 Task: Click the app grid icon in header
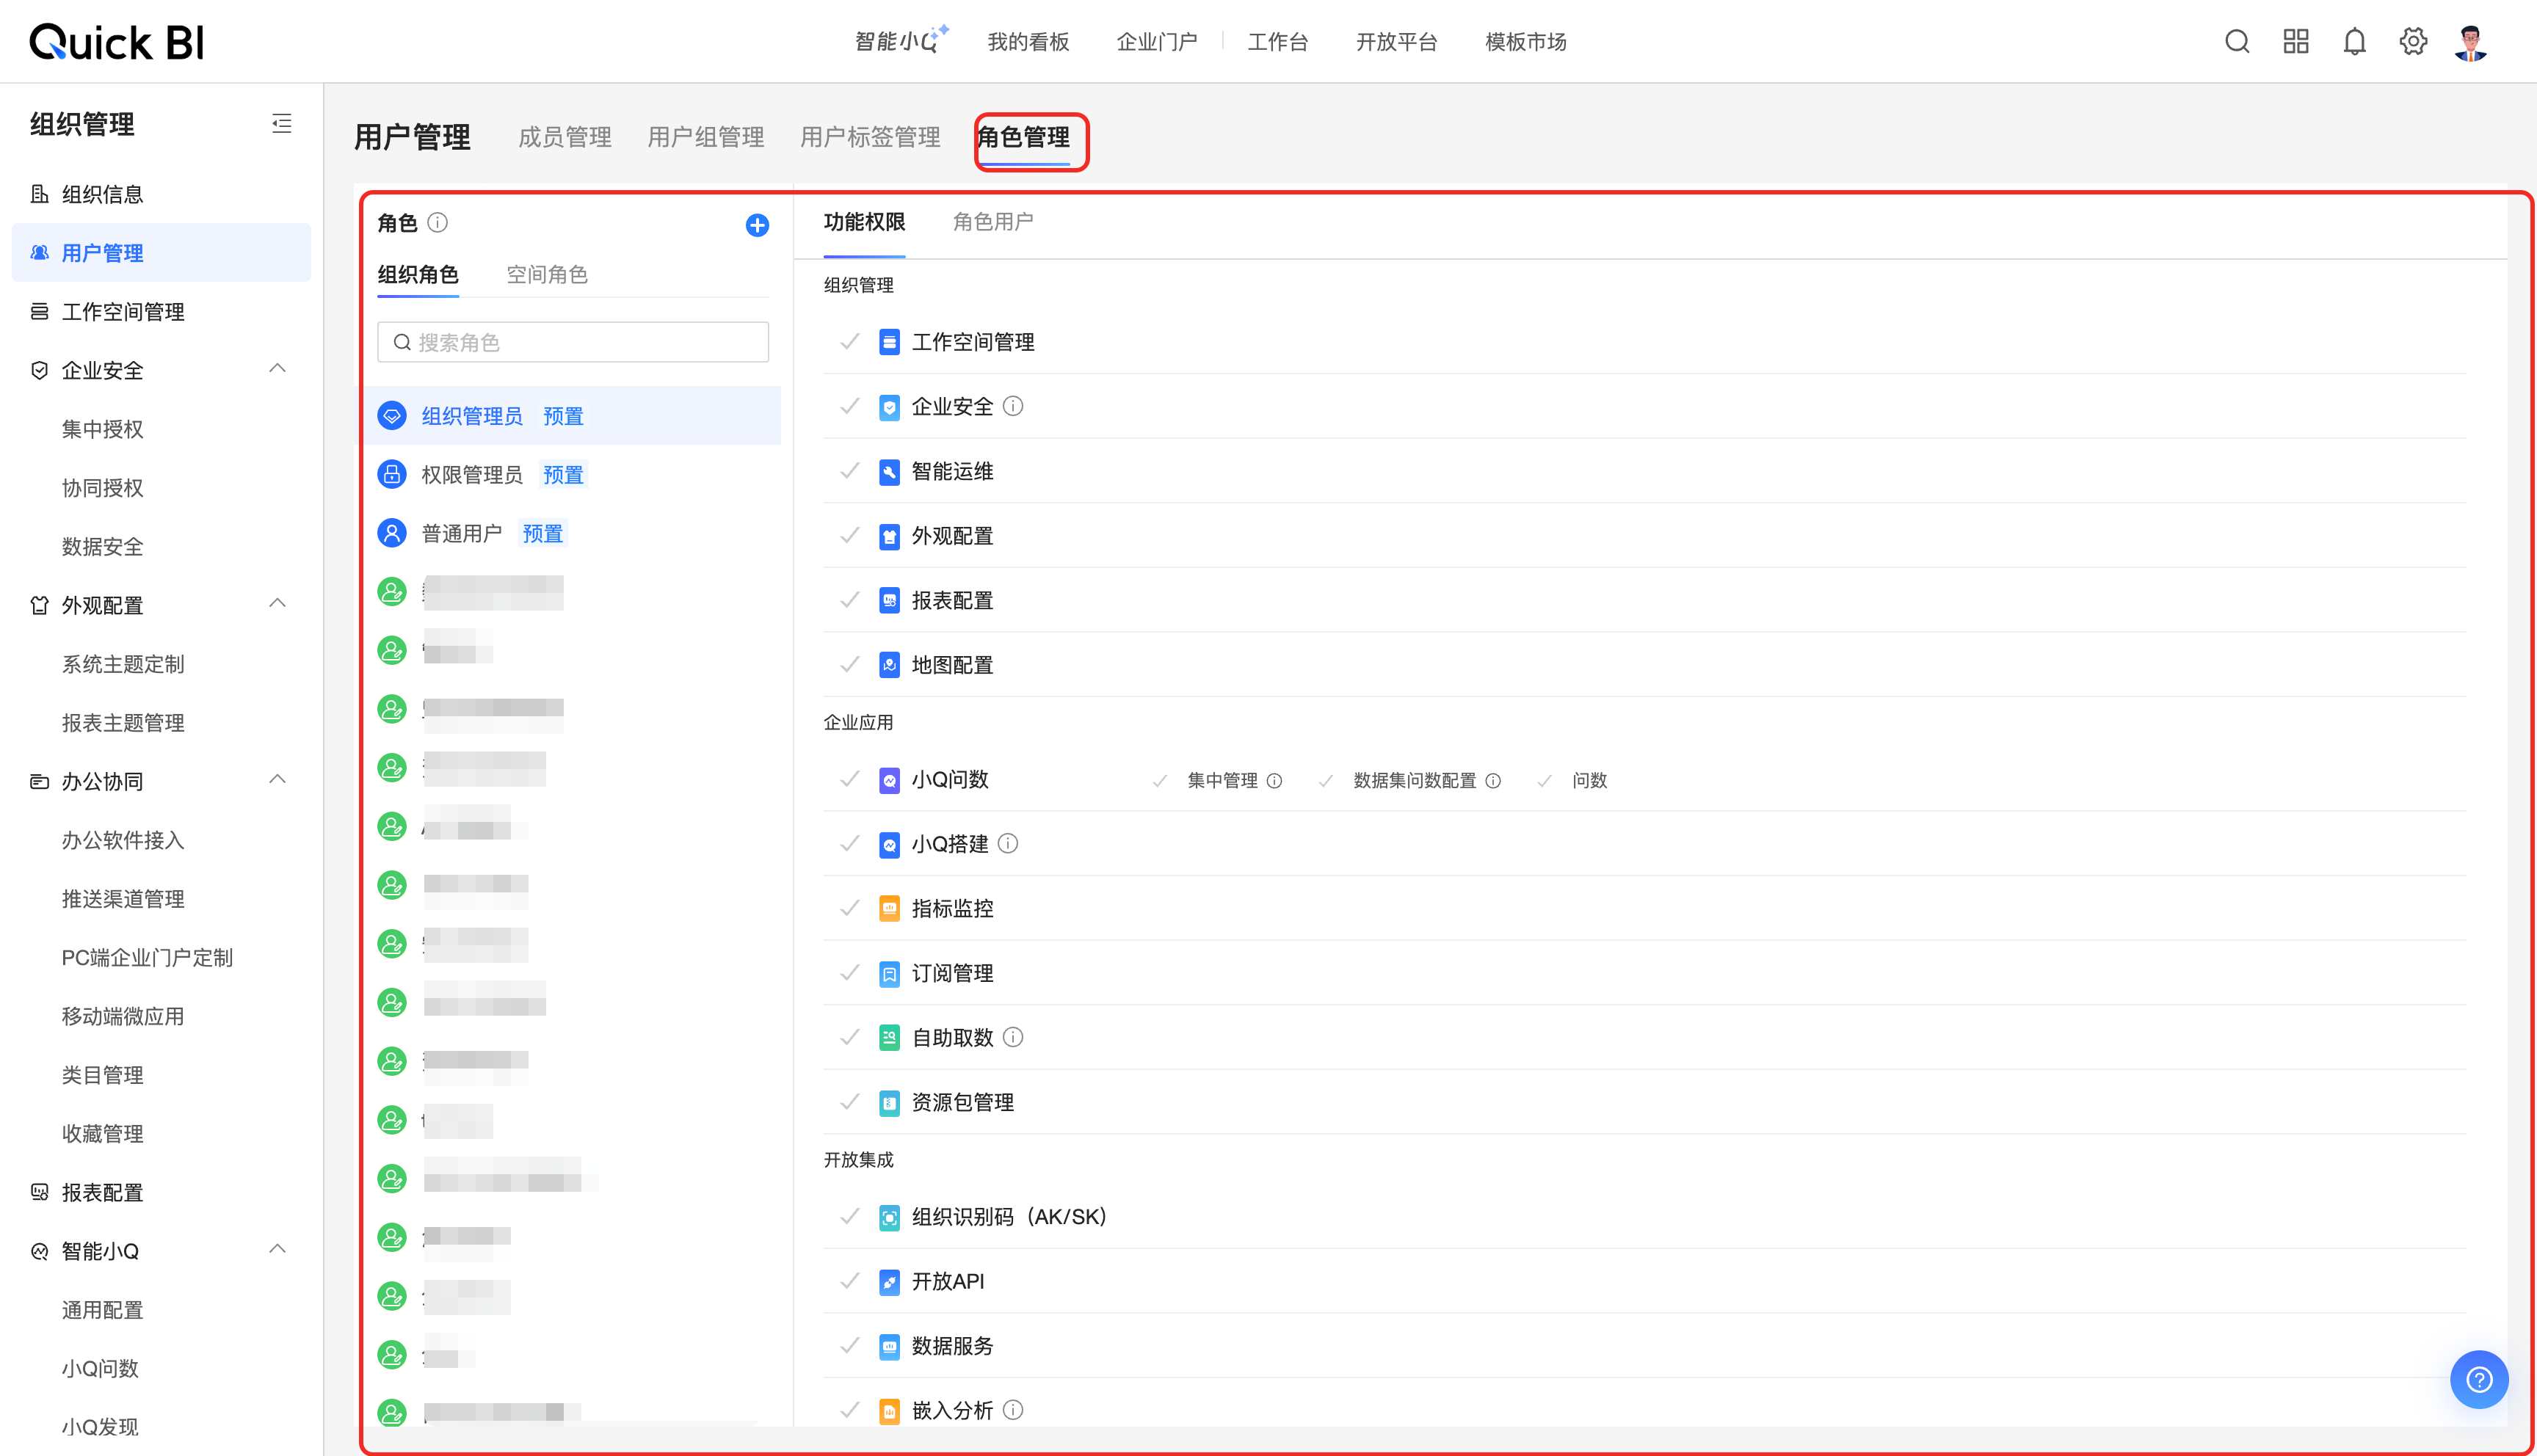click(x=2296, y=42)
